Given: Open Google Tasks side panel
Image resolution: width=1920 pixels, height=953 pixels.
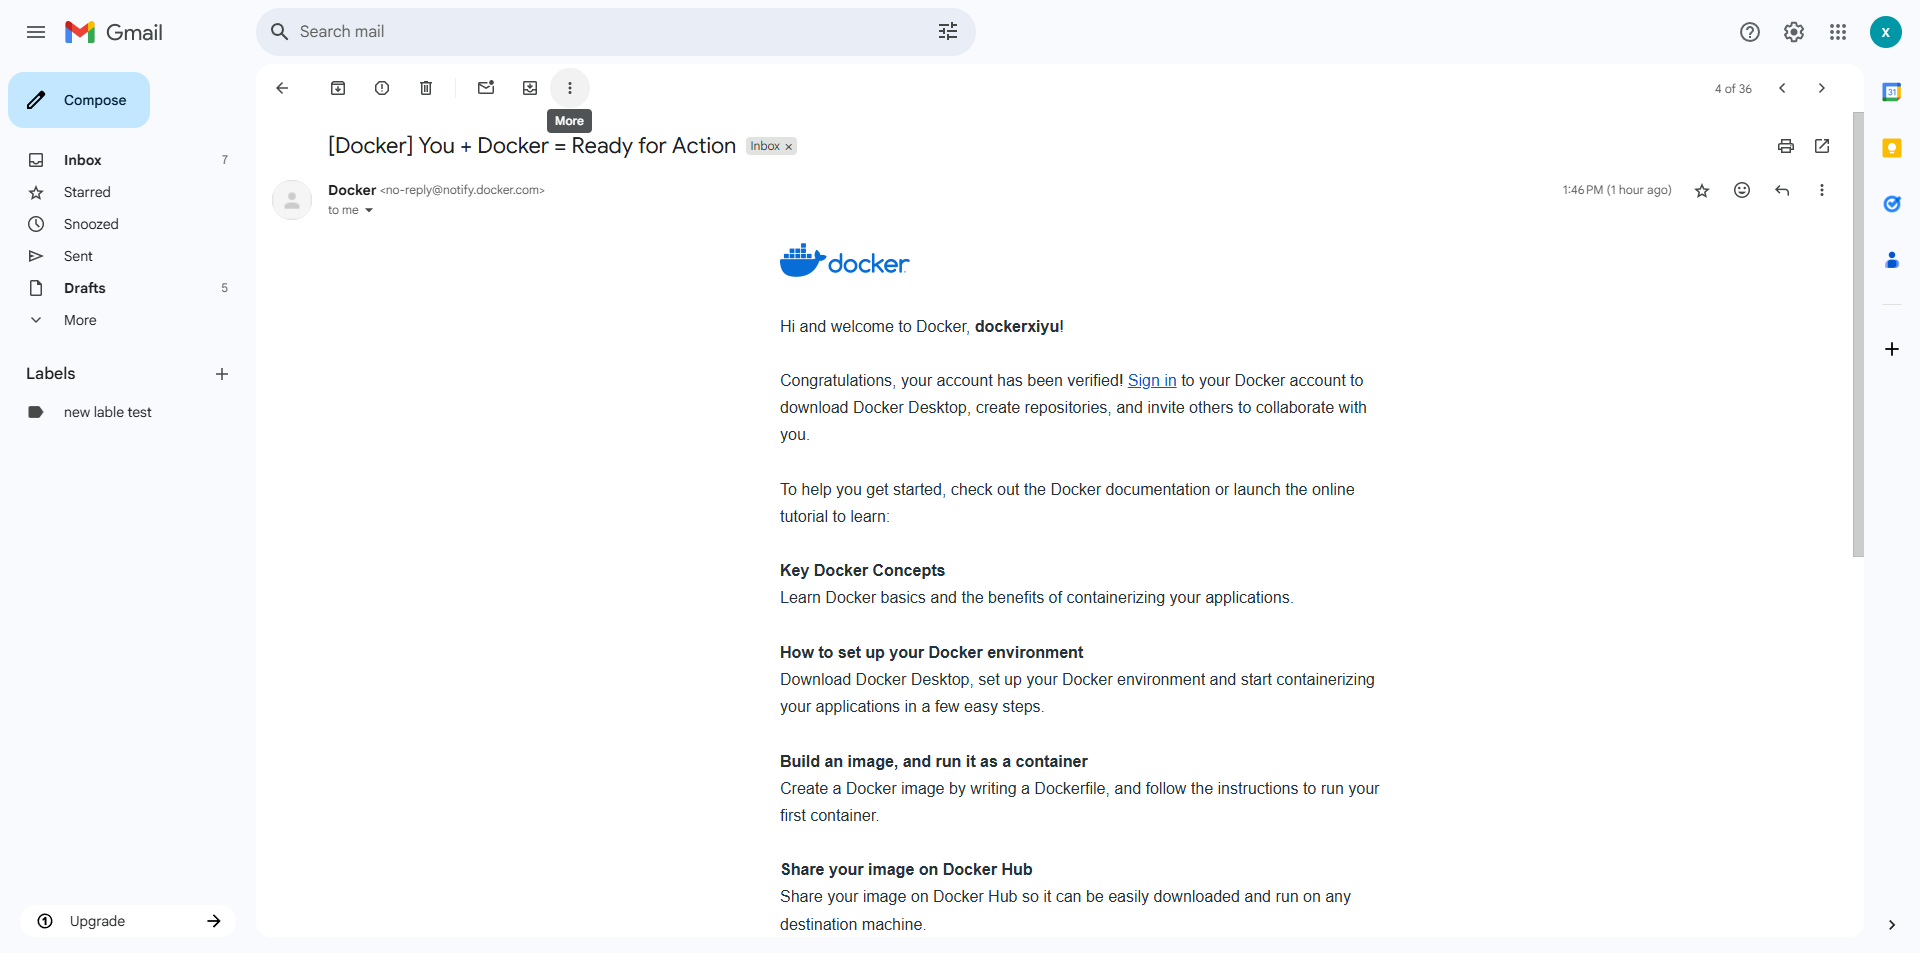Looking at the screenshot, I should tap(1892, 204).
